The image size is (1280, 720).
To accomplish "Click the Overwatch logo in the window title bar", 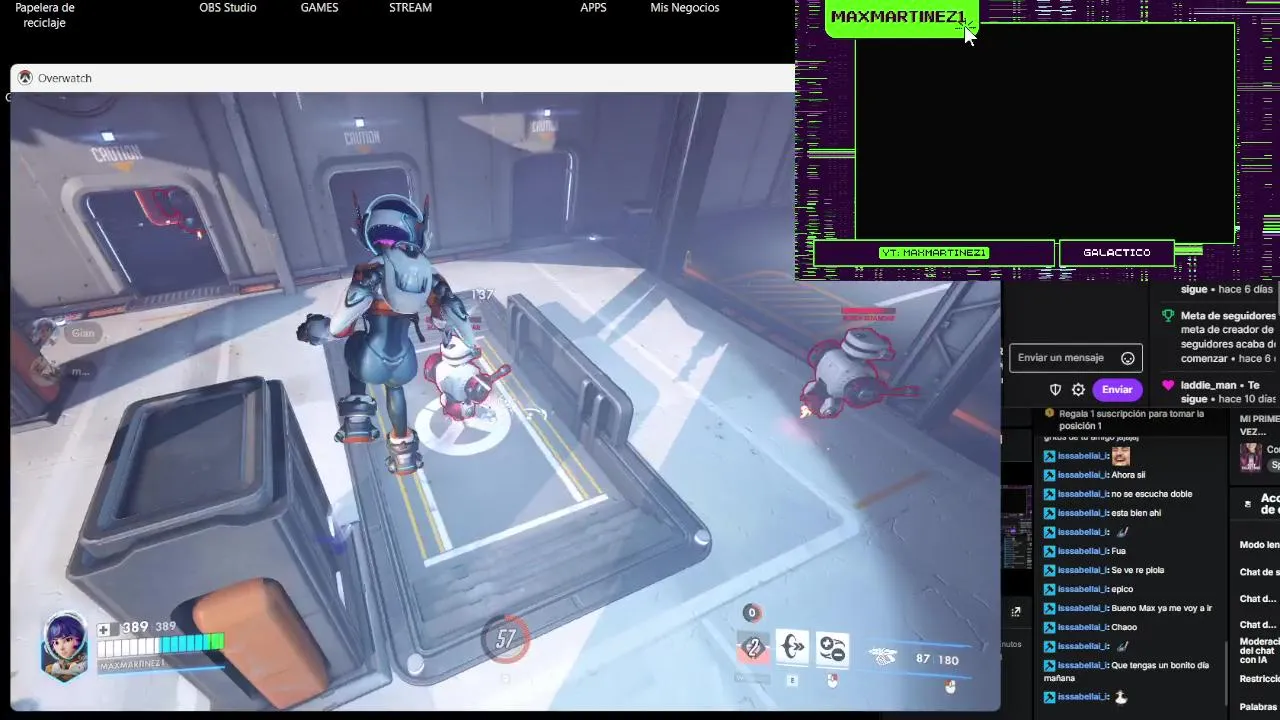I will (25, 78).
